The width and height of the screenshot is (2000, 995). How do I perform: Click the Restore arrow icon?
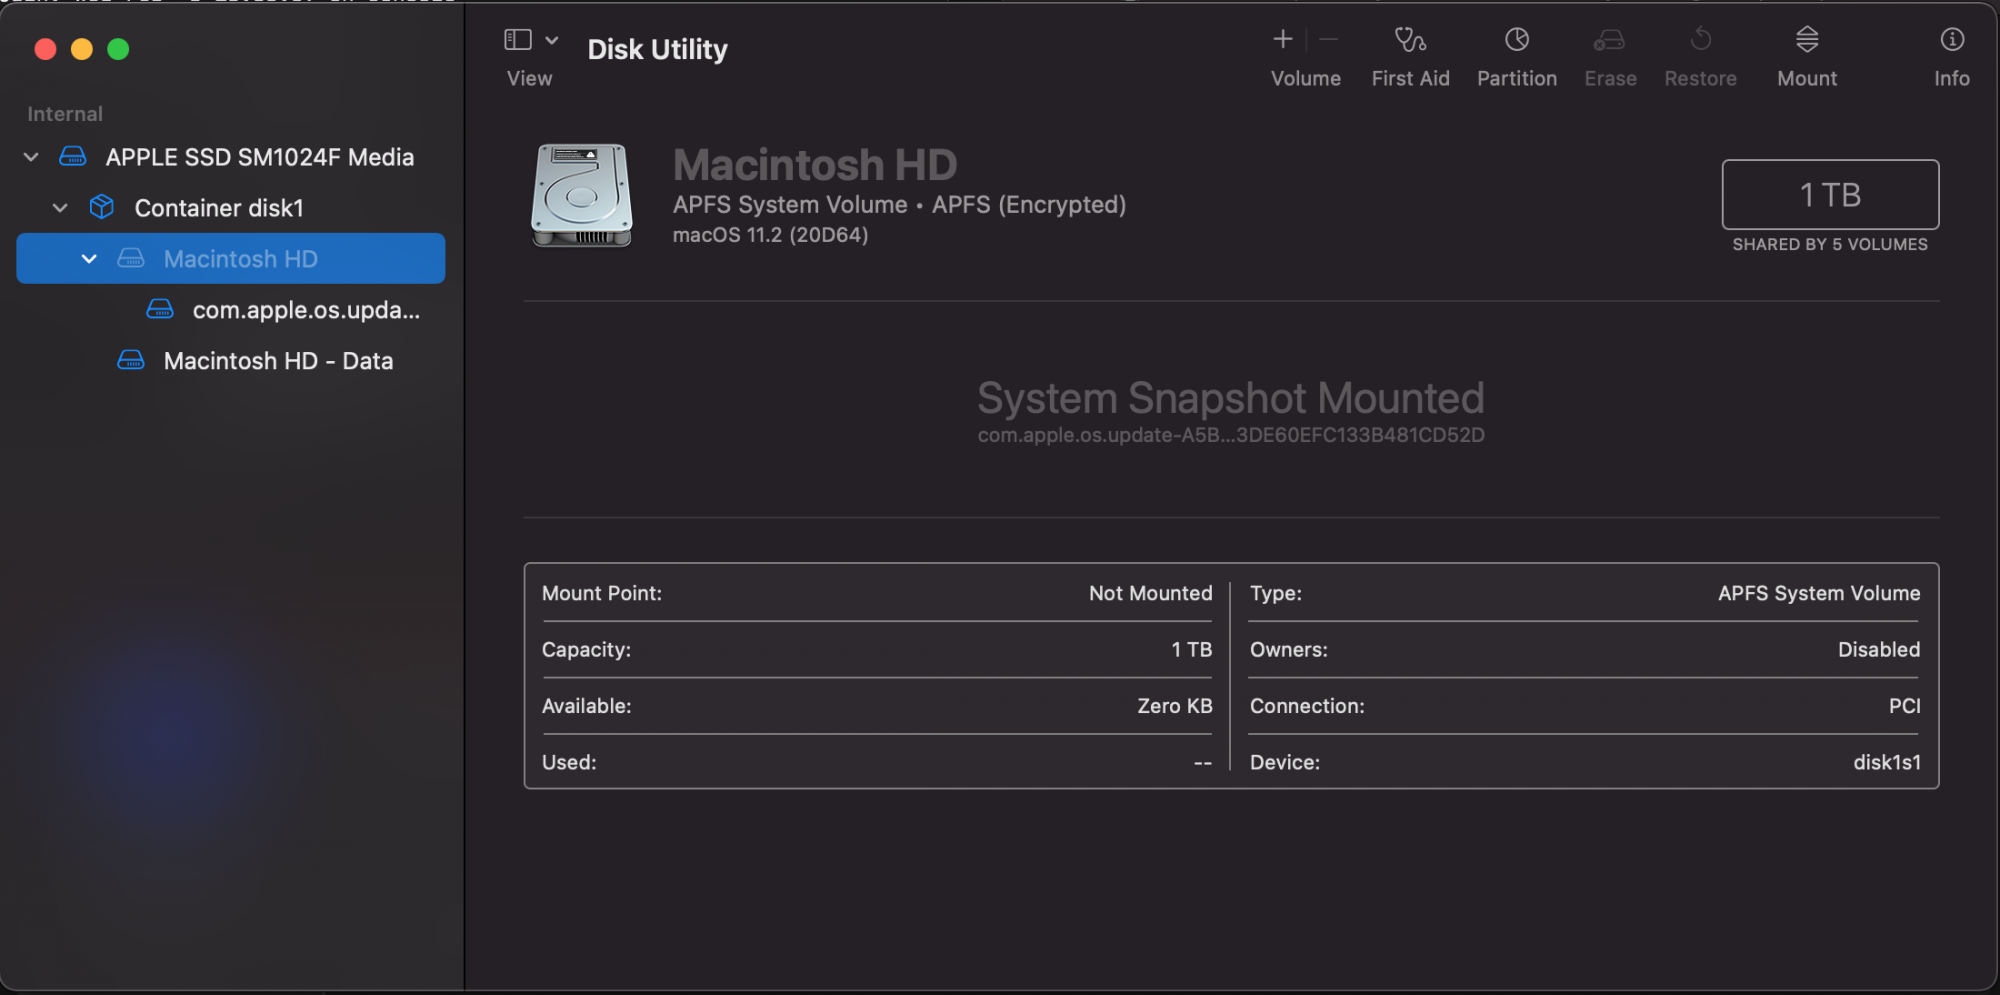tap(1700, 39)
